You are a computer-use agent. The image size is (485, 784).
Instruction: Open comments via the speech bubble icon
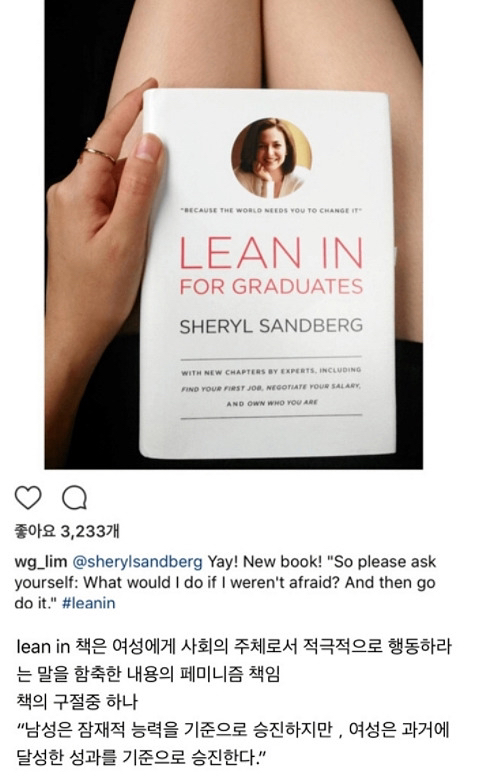pyautogui.click(x=74, y=498)
